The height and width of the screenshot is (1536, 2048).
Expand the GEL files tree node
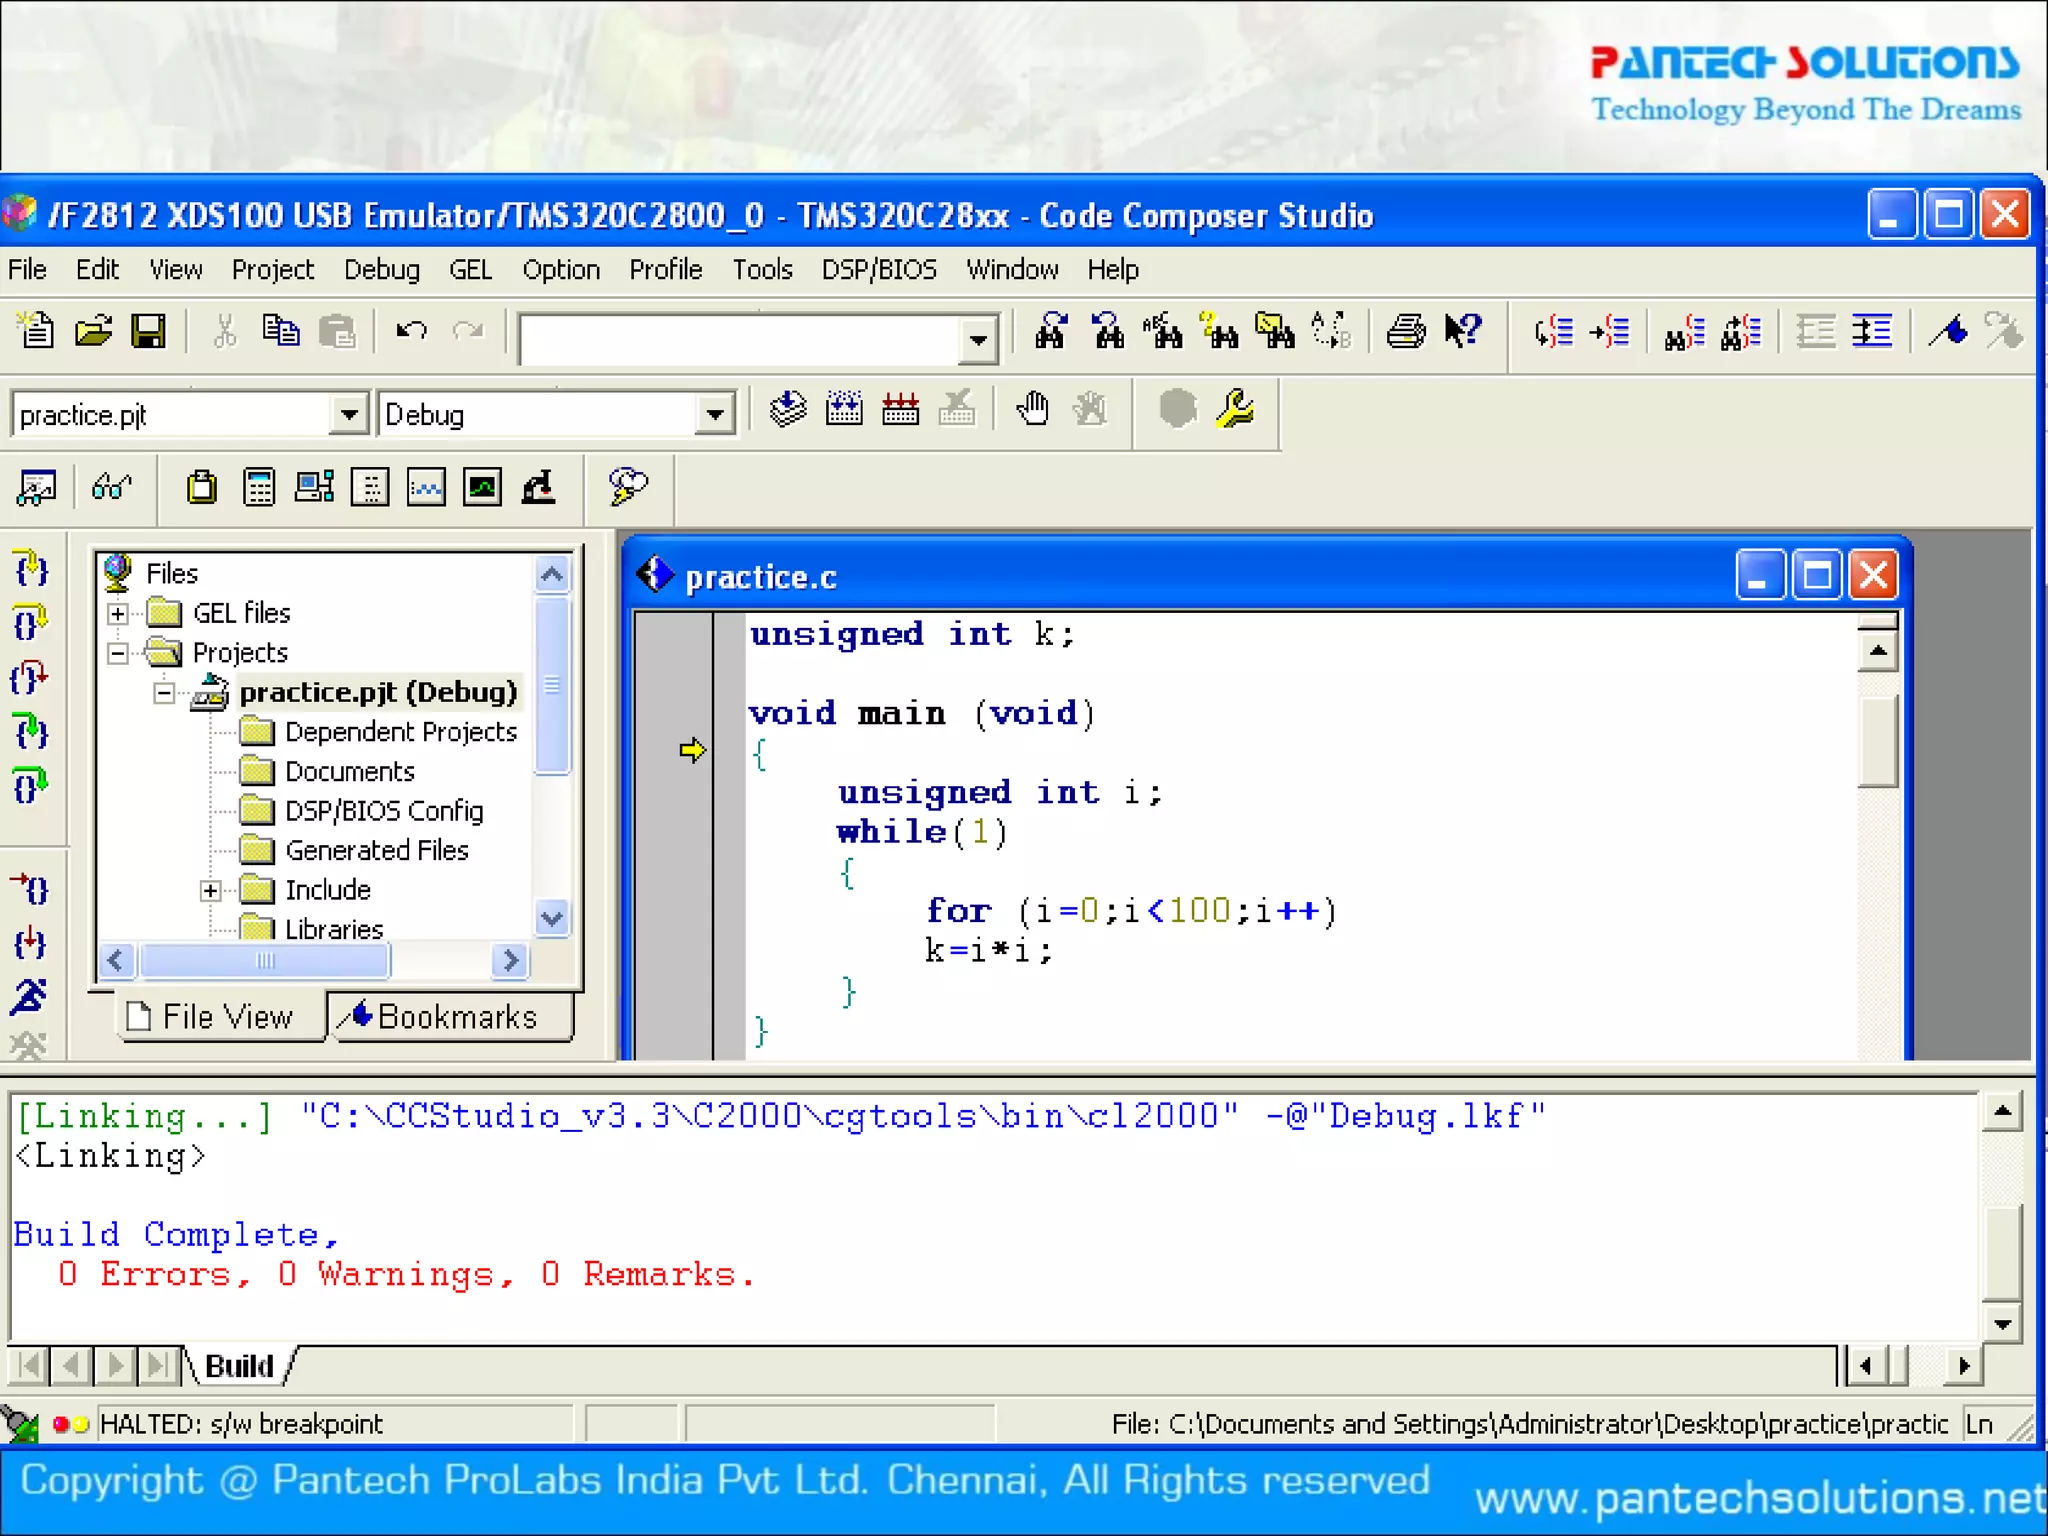pyautogui.click(x=118, y=613)
